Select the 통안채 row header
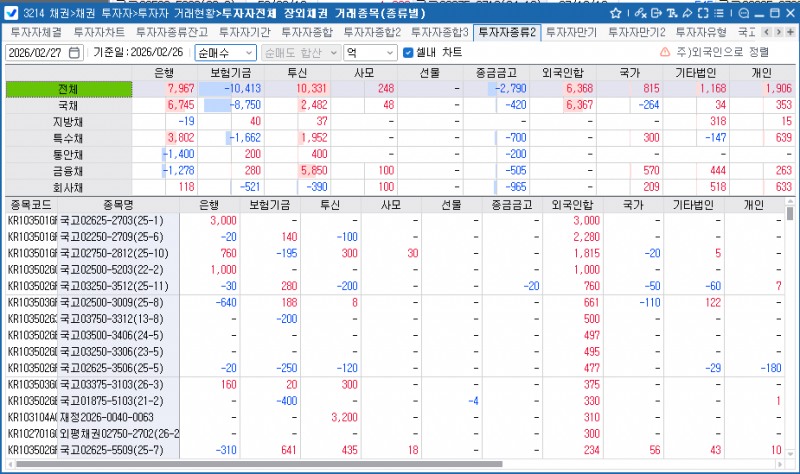The height and width of the screenshot is (474, 800). coord(68,155)
